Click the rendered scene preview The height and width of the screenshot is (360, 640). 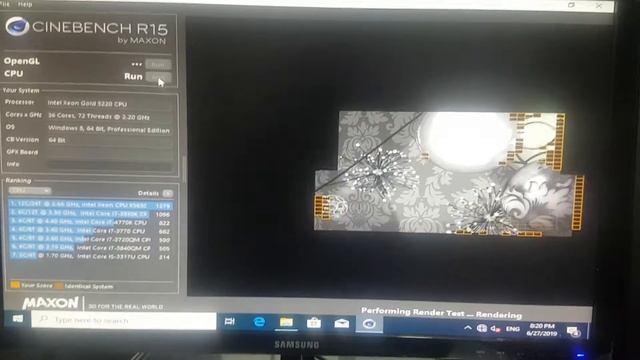pos(448,174)
